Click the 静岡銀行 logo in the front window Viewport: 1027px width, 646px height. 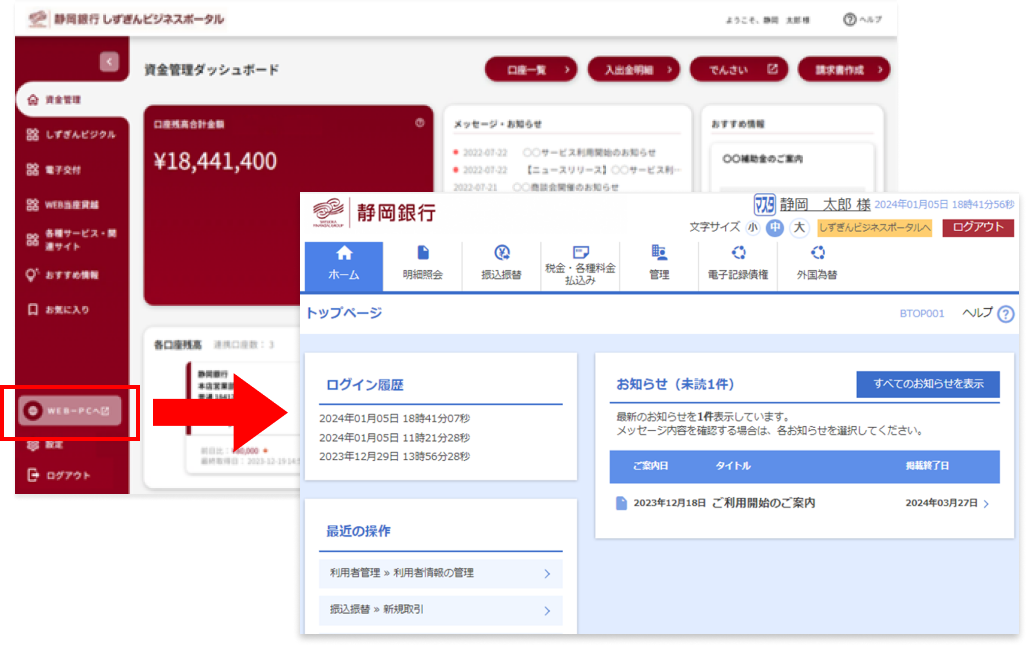[375, 212]
